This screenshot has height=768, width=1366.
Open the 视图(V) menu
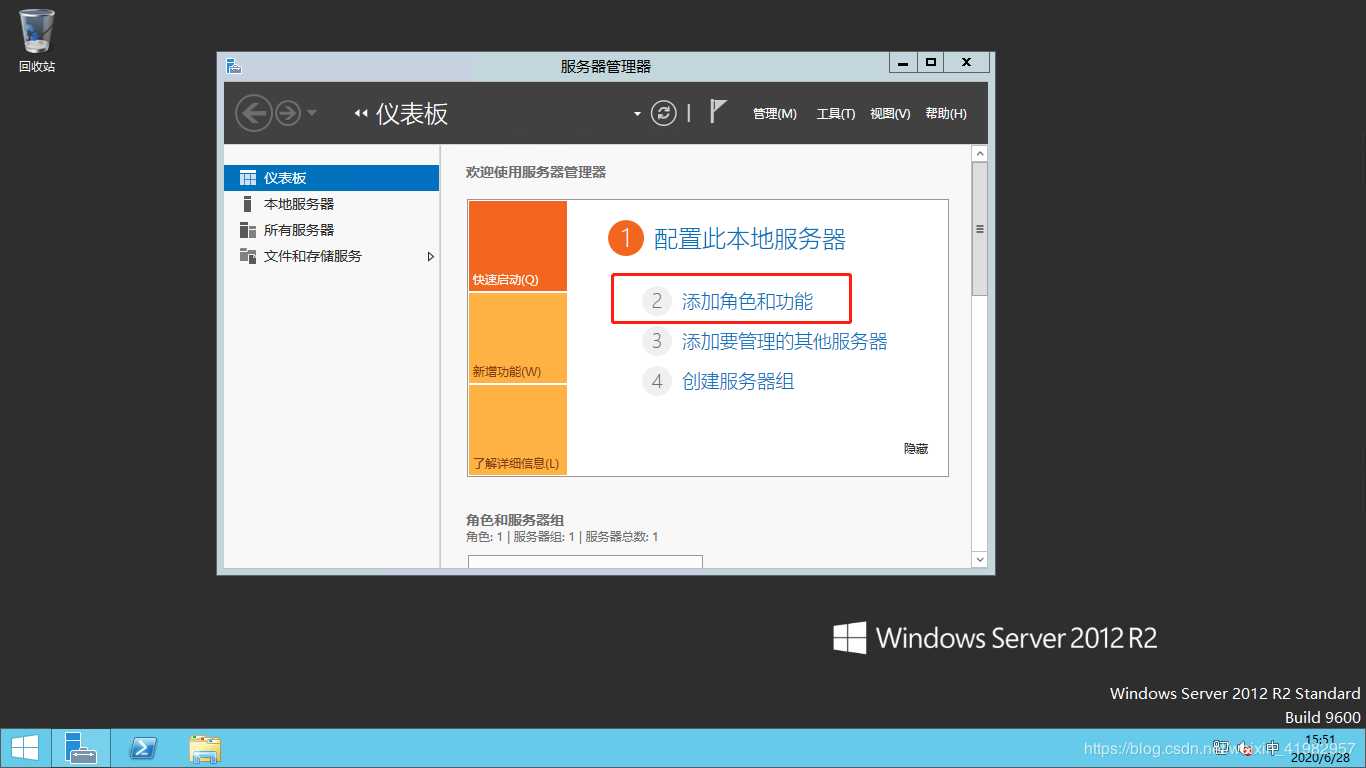click(x=890, y=114)
